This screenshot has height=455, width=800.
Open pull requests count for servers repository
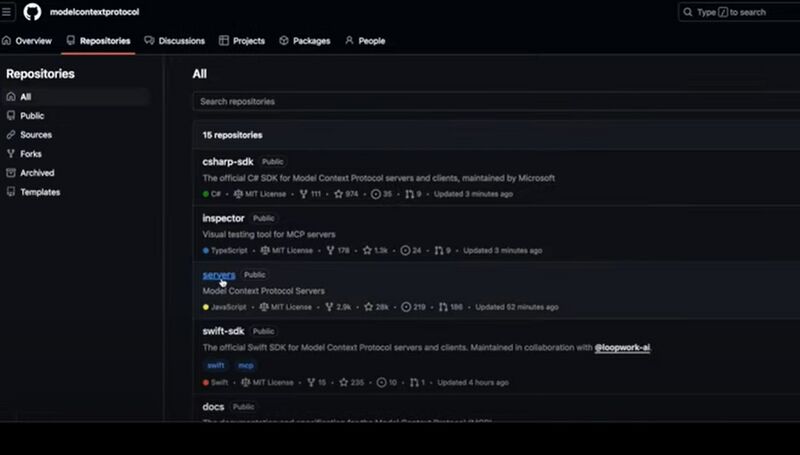tap(449, 307)
